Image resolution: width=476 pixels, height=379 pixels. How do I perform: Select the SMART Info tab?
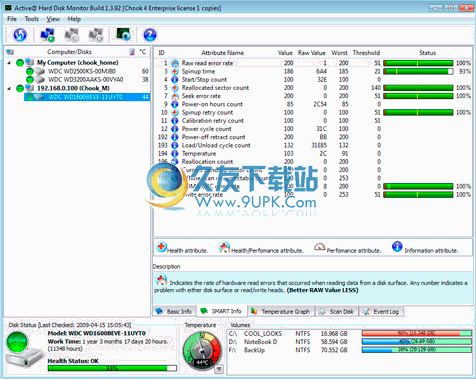(x=221, y=311)
